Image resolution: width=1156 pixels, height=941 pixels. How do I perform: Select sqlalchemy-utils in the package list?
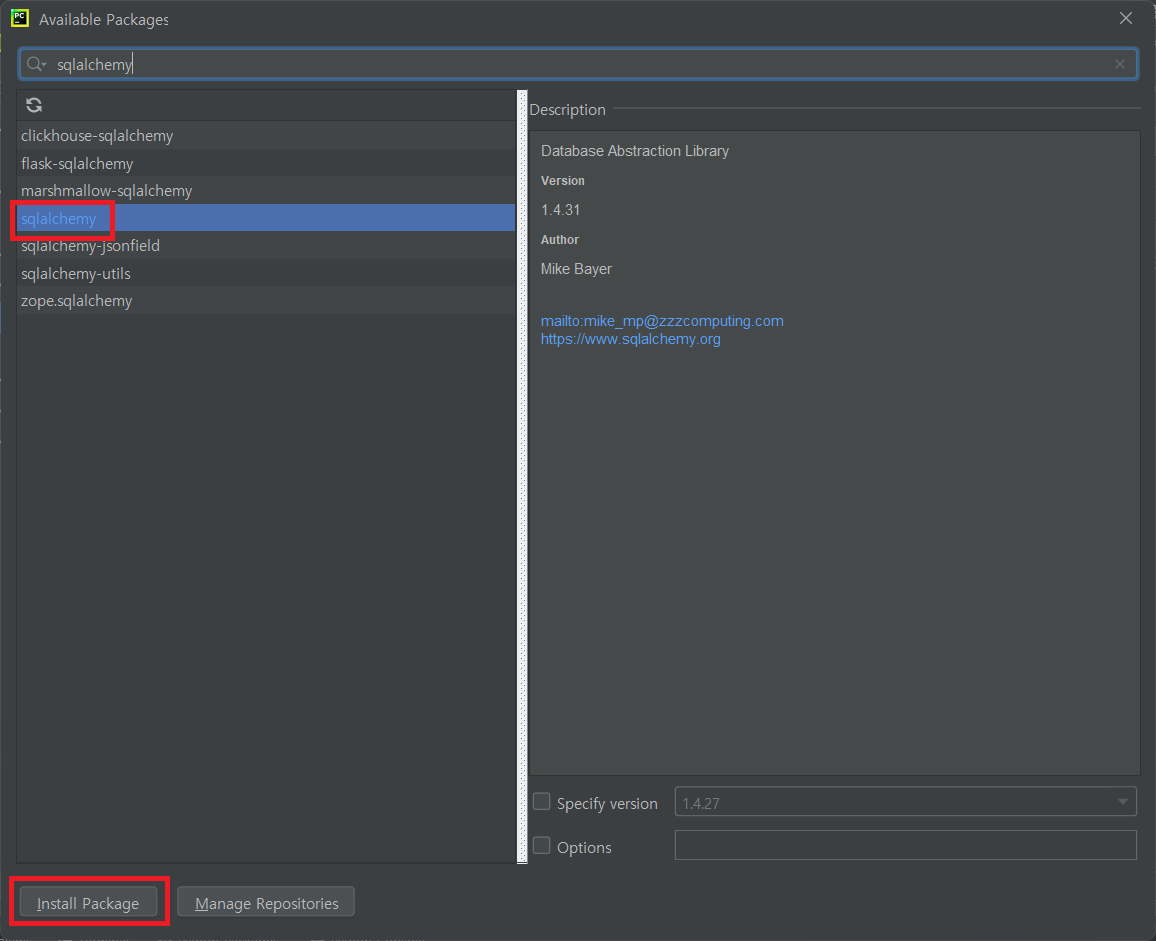coord(266,273)
